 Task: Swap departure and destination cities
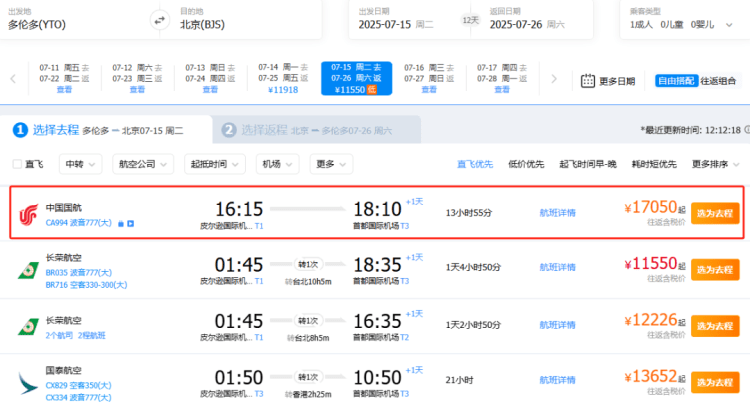pyautogui.click(x=159, y=19)
